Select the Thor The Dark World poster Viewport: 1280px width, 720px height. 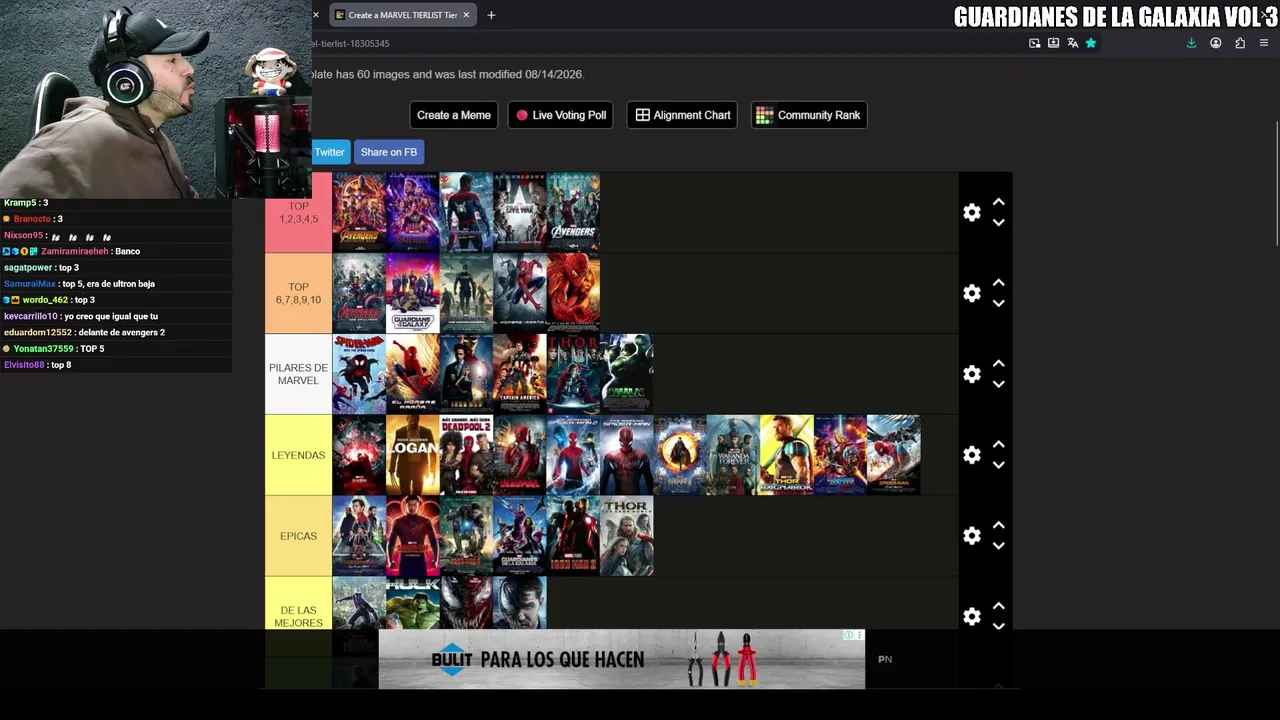(x=627, y=536)
